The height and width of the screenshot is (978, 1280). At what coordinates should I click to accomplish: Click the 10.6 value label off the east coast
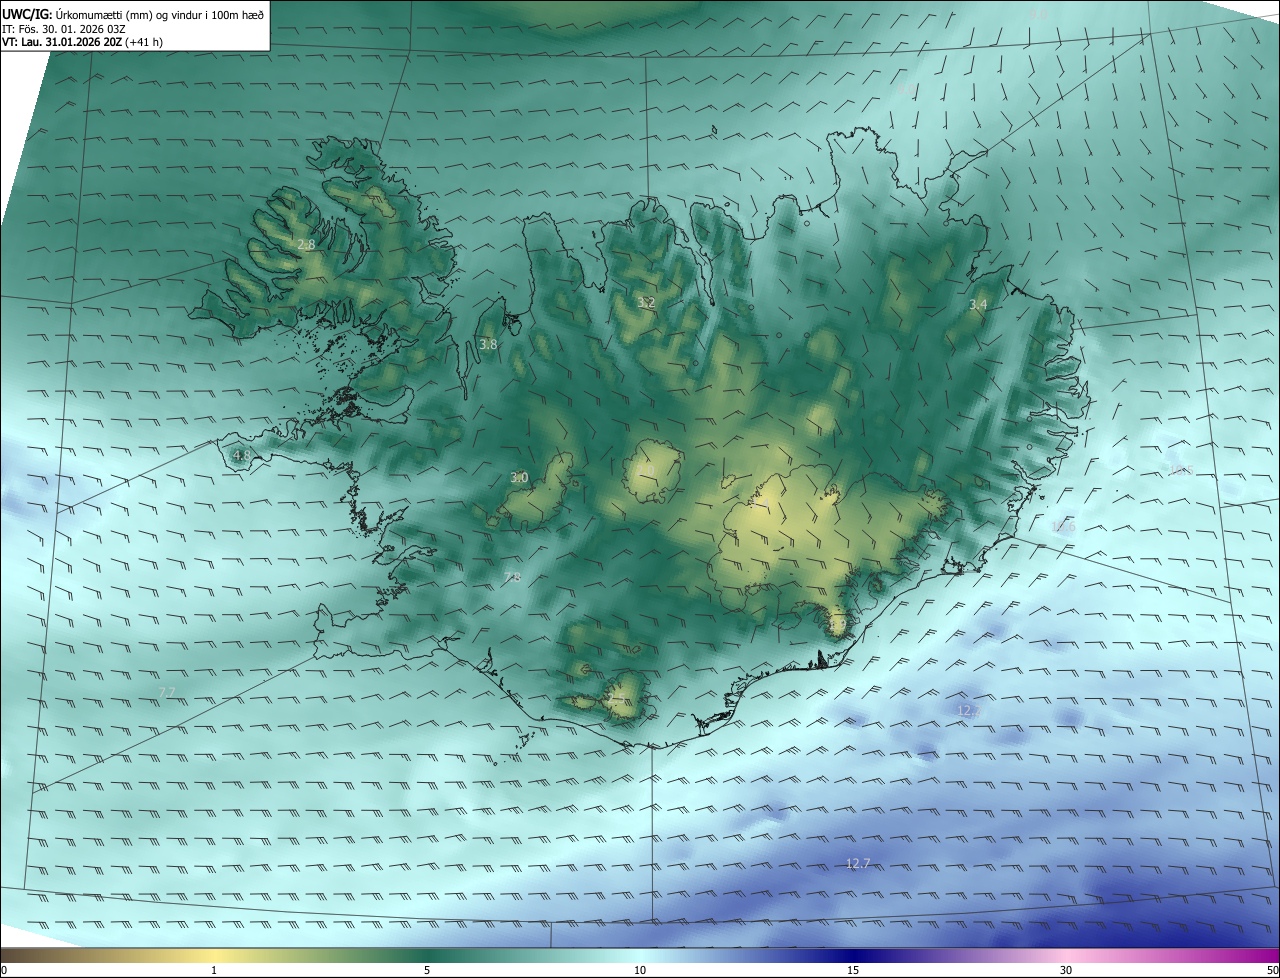(1063, 527)
